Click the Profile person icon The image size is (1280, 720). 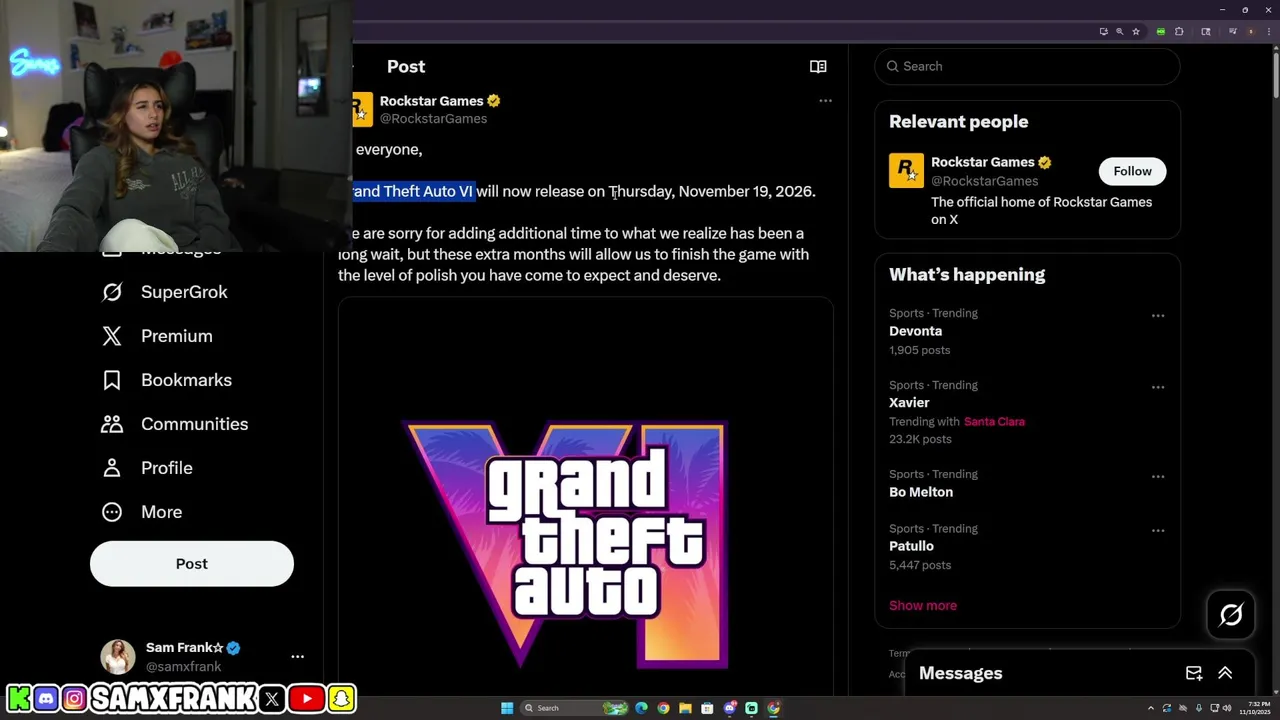pyautogui.click(x=112, y=468)
